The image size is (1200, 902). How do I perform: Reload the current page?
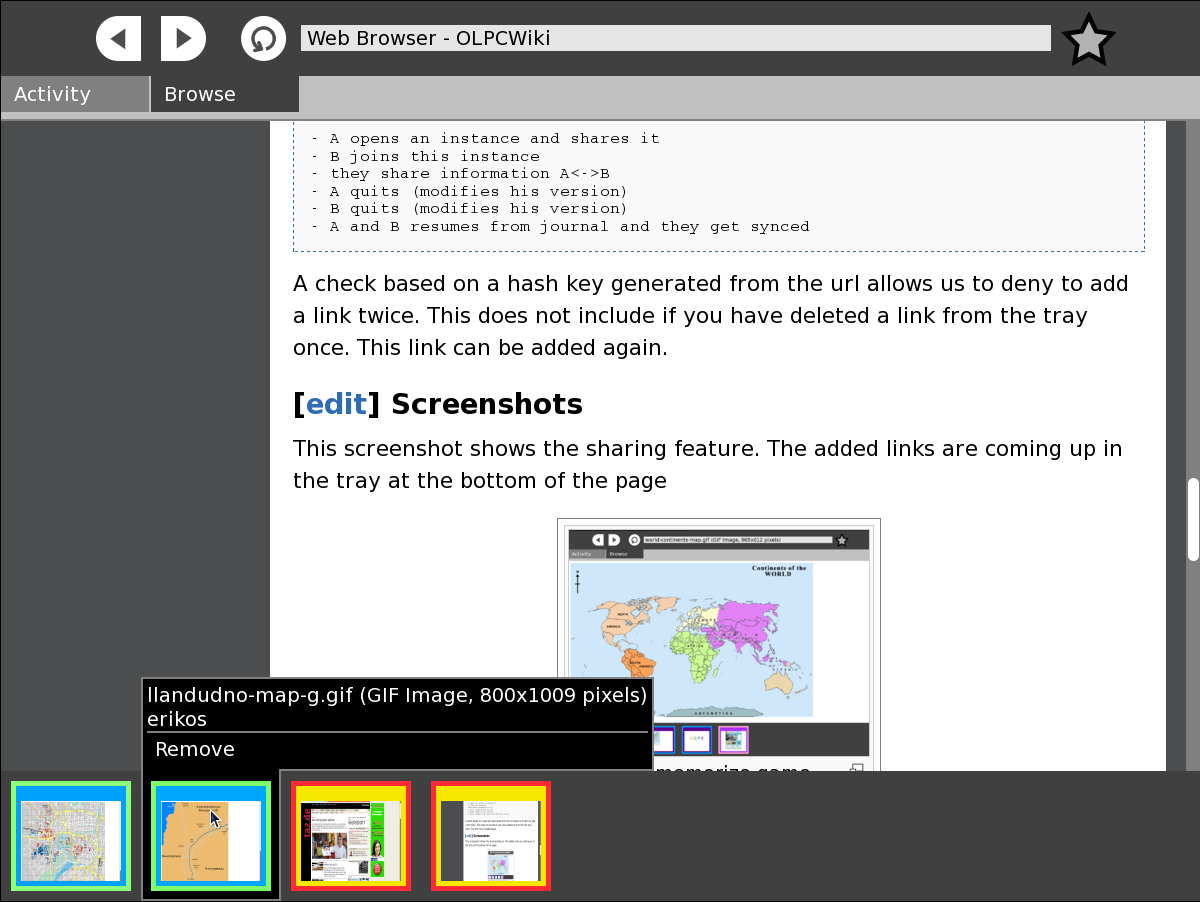tap(264, 39)
